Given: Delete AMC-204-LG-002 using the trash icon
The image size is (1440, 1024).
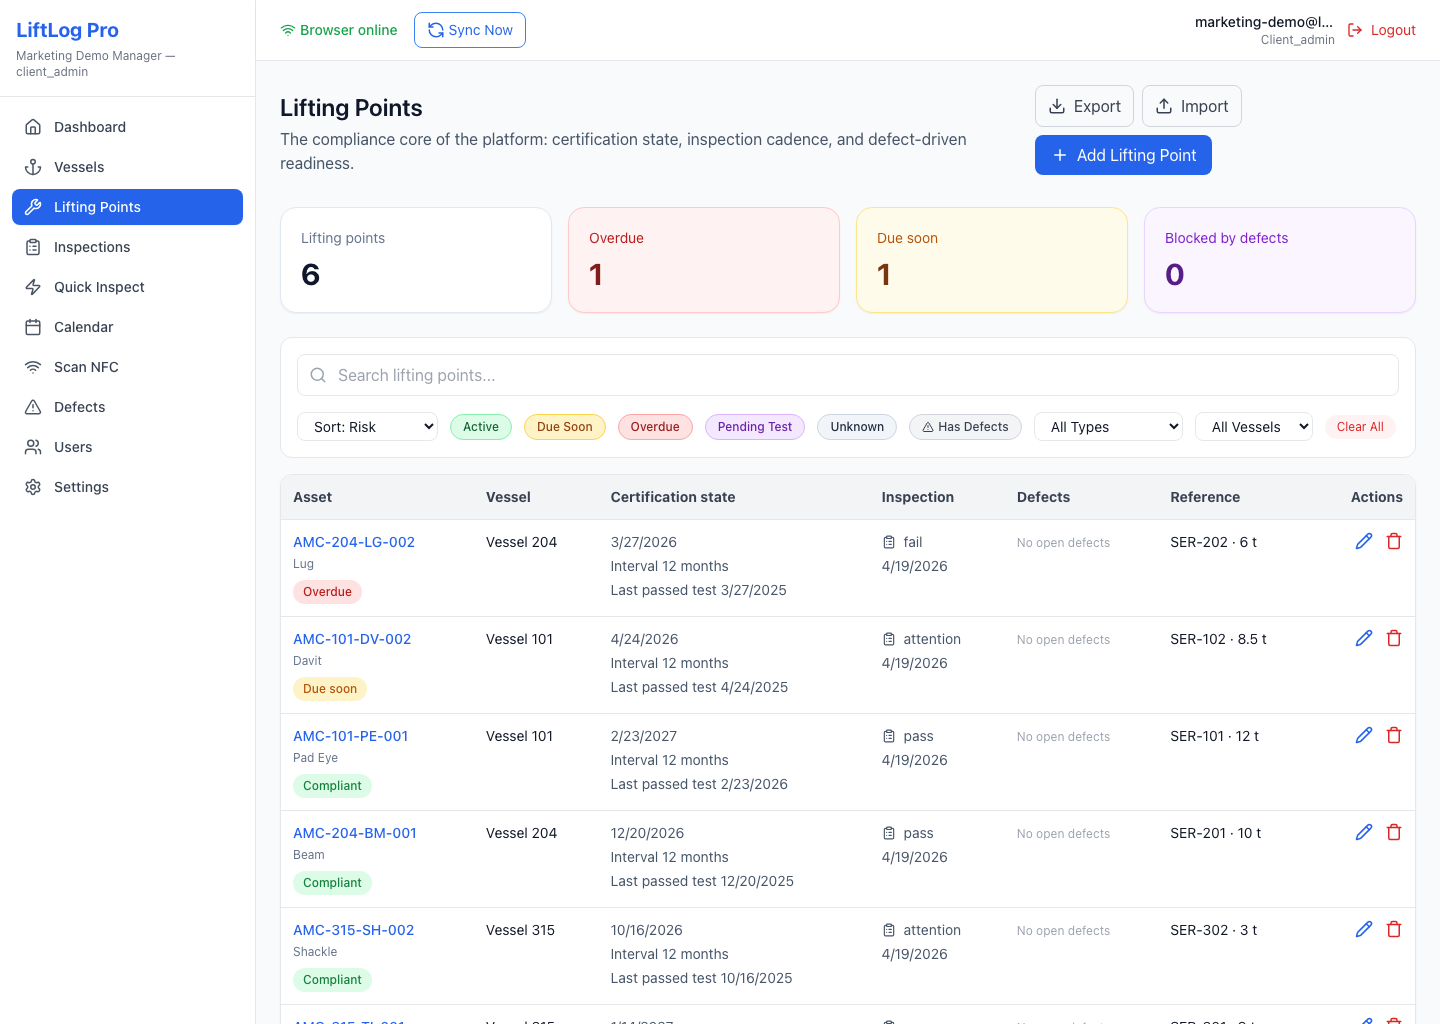Looking at the screenshot, I should [1394, 541].
